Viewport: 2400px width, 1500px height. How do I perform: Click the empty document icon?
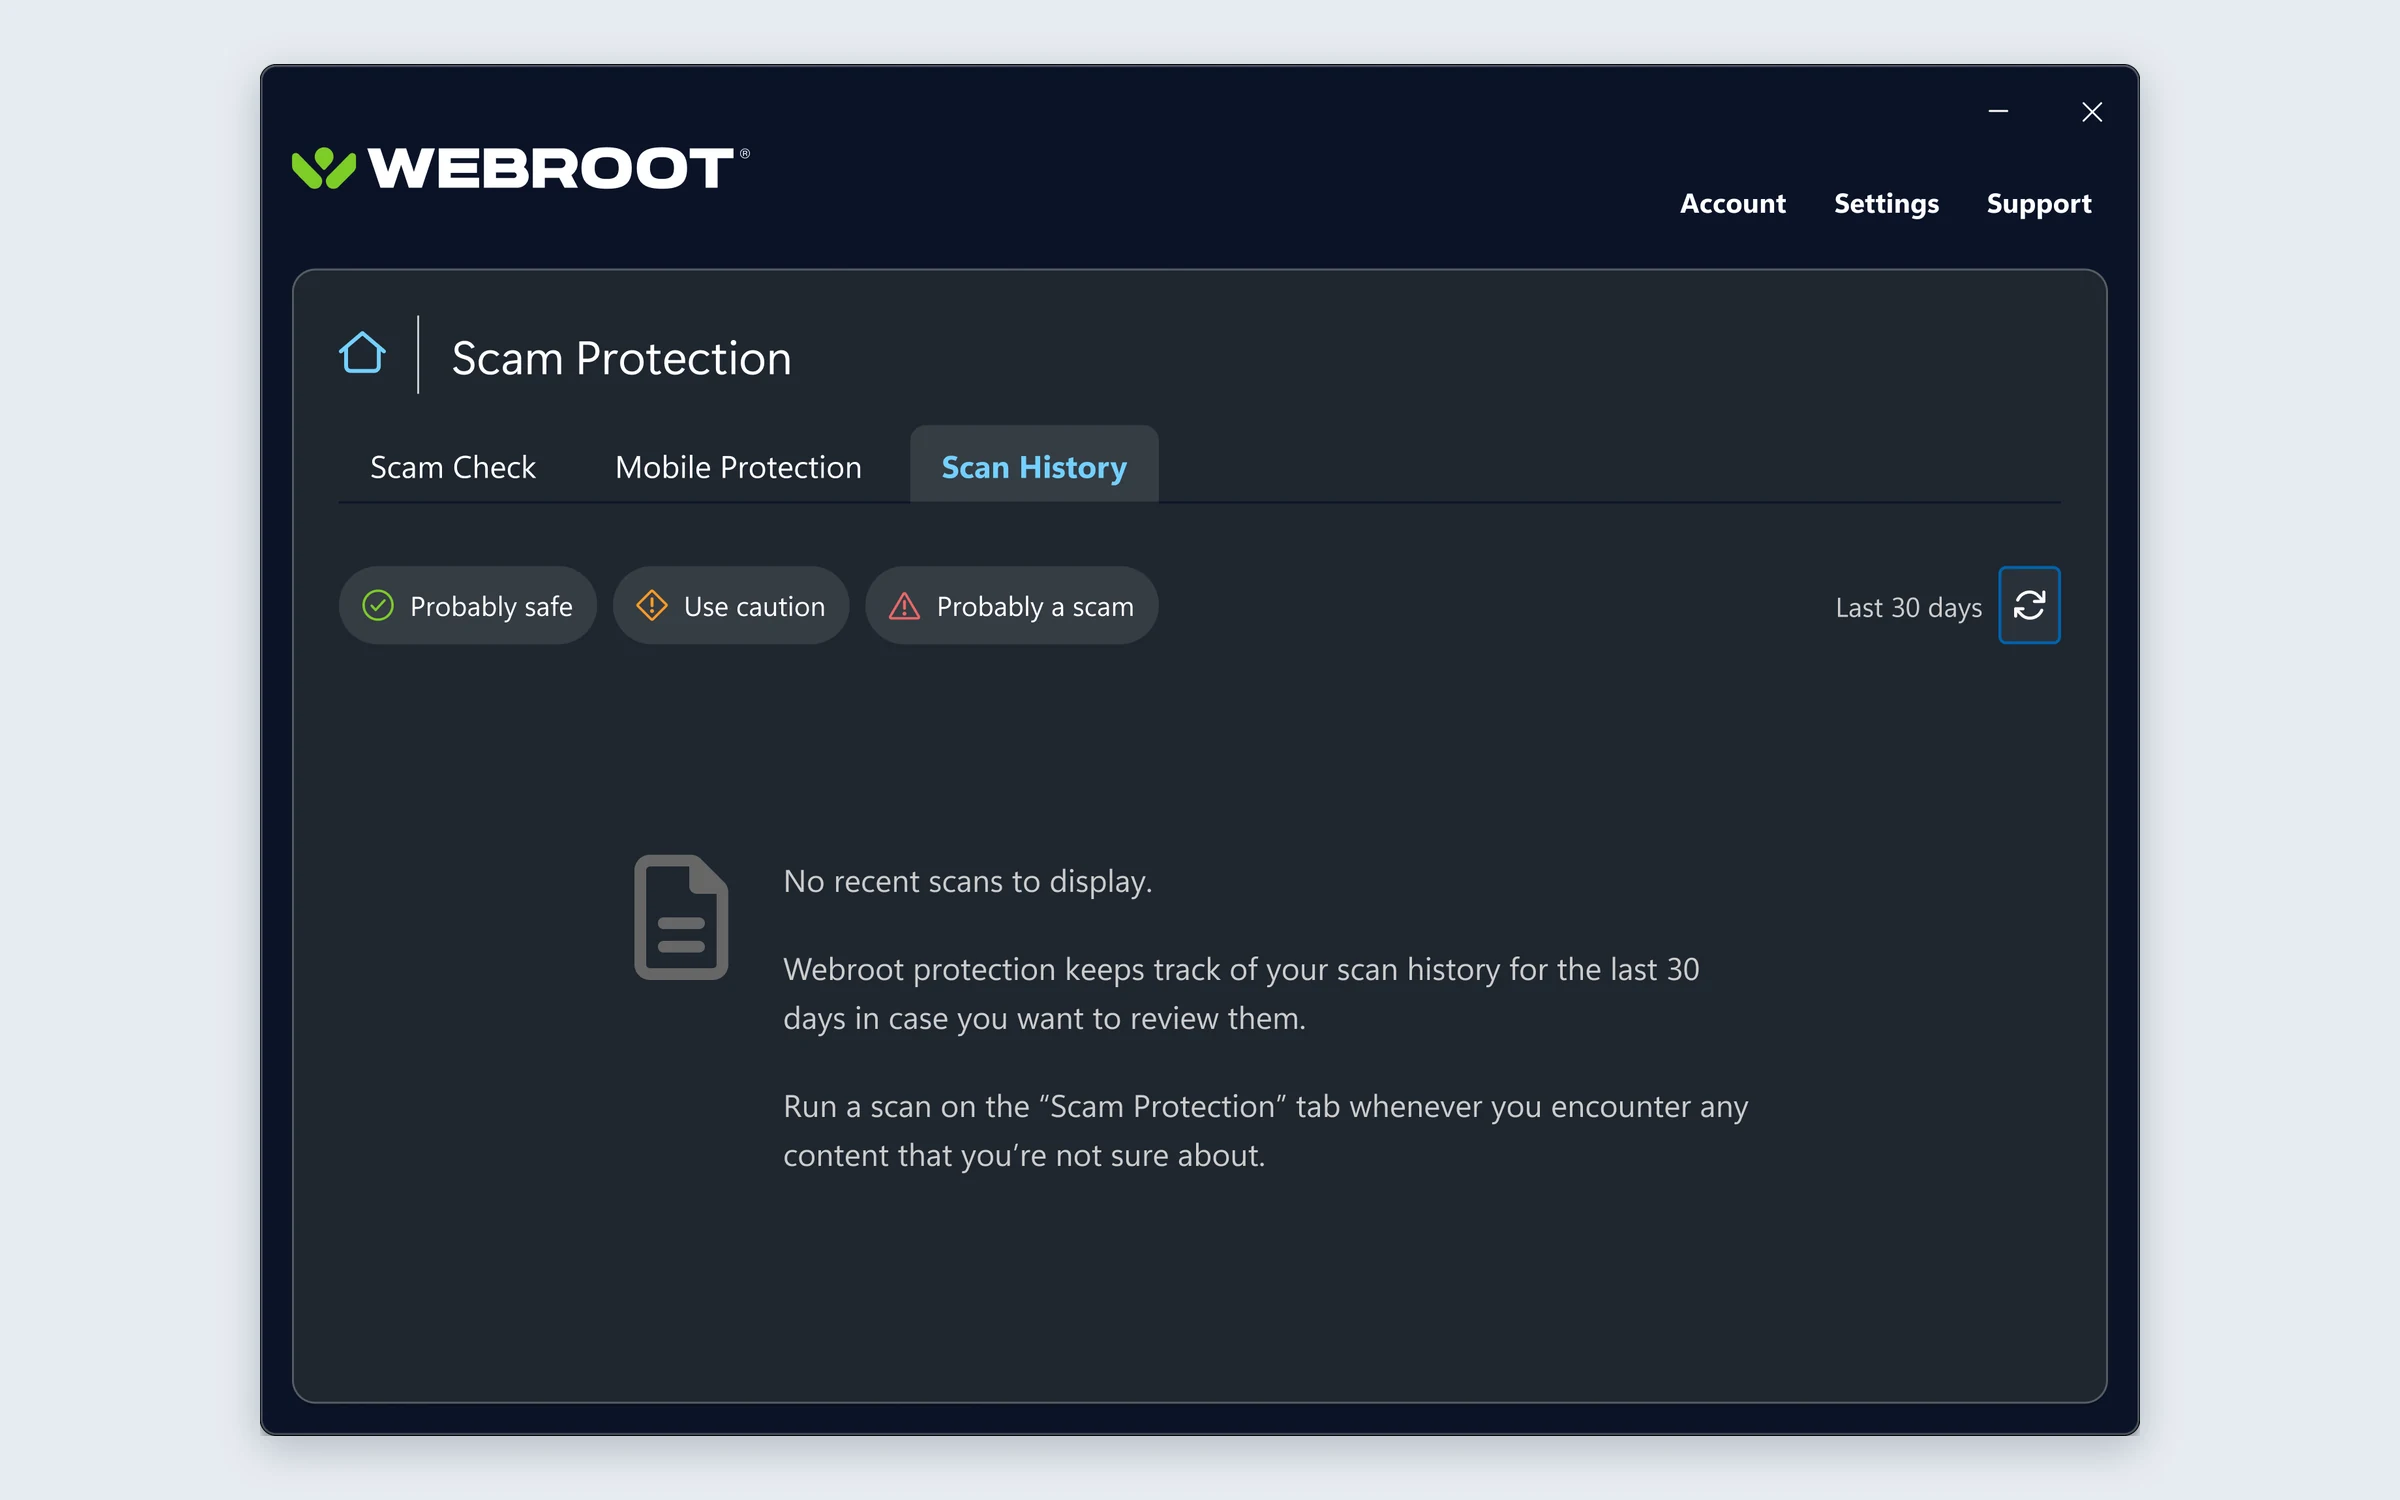pos(681,916)
